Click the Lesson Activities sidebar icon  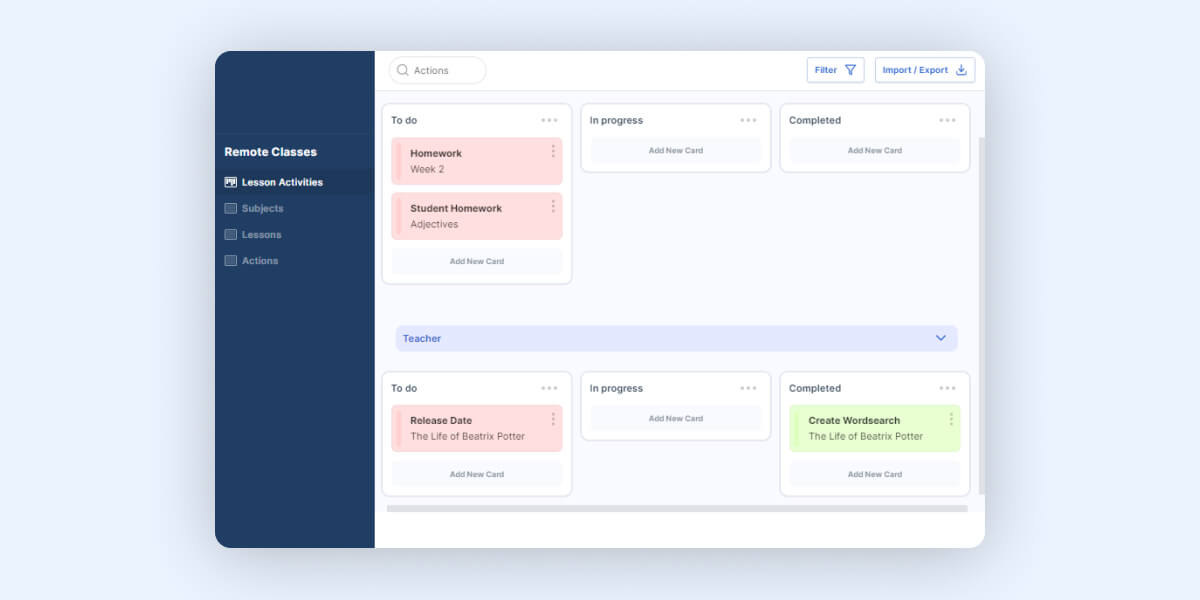click(231, 182)
